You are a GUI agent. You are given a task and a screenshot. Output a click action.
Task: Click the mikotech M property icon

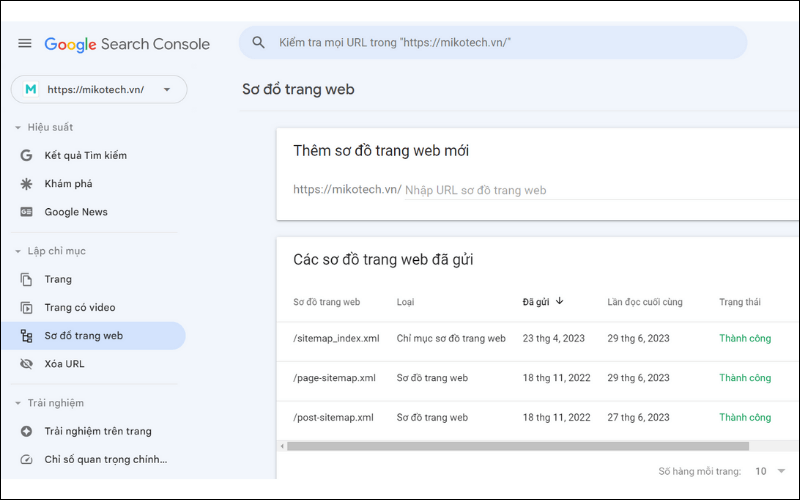click(x=31, y=89)
